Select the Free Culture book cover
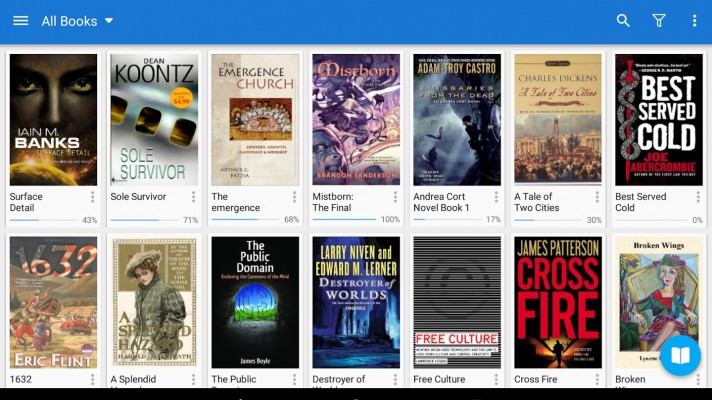 457,302
